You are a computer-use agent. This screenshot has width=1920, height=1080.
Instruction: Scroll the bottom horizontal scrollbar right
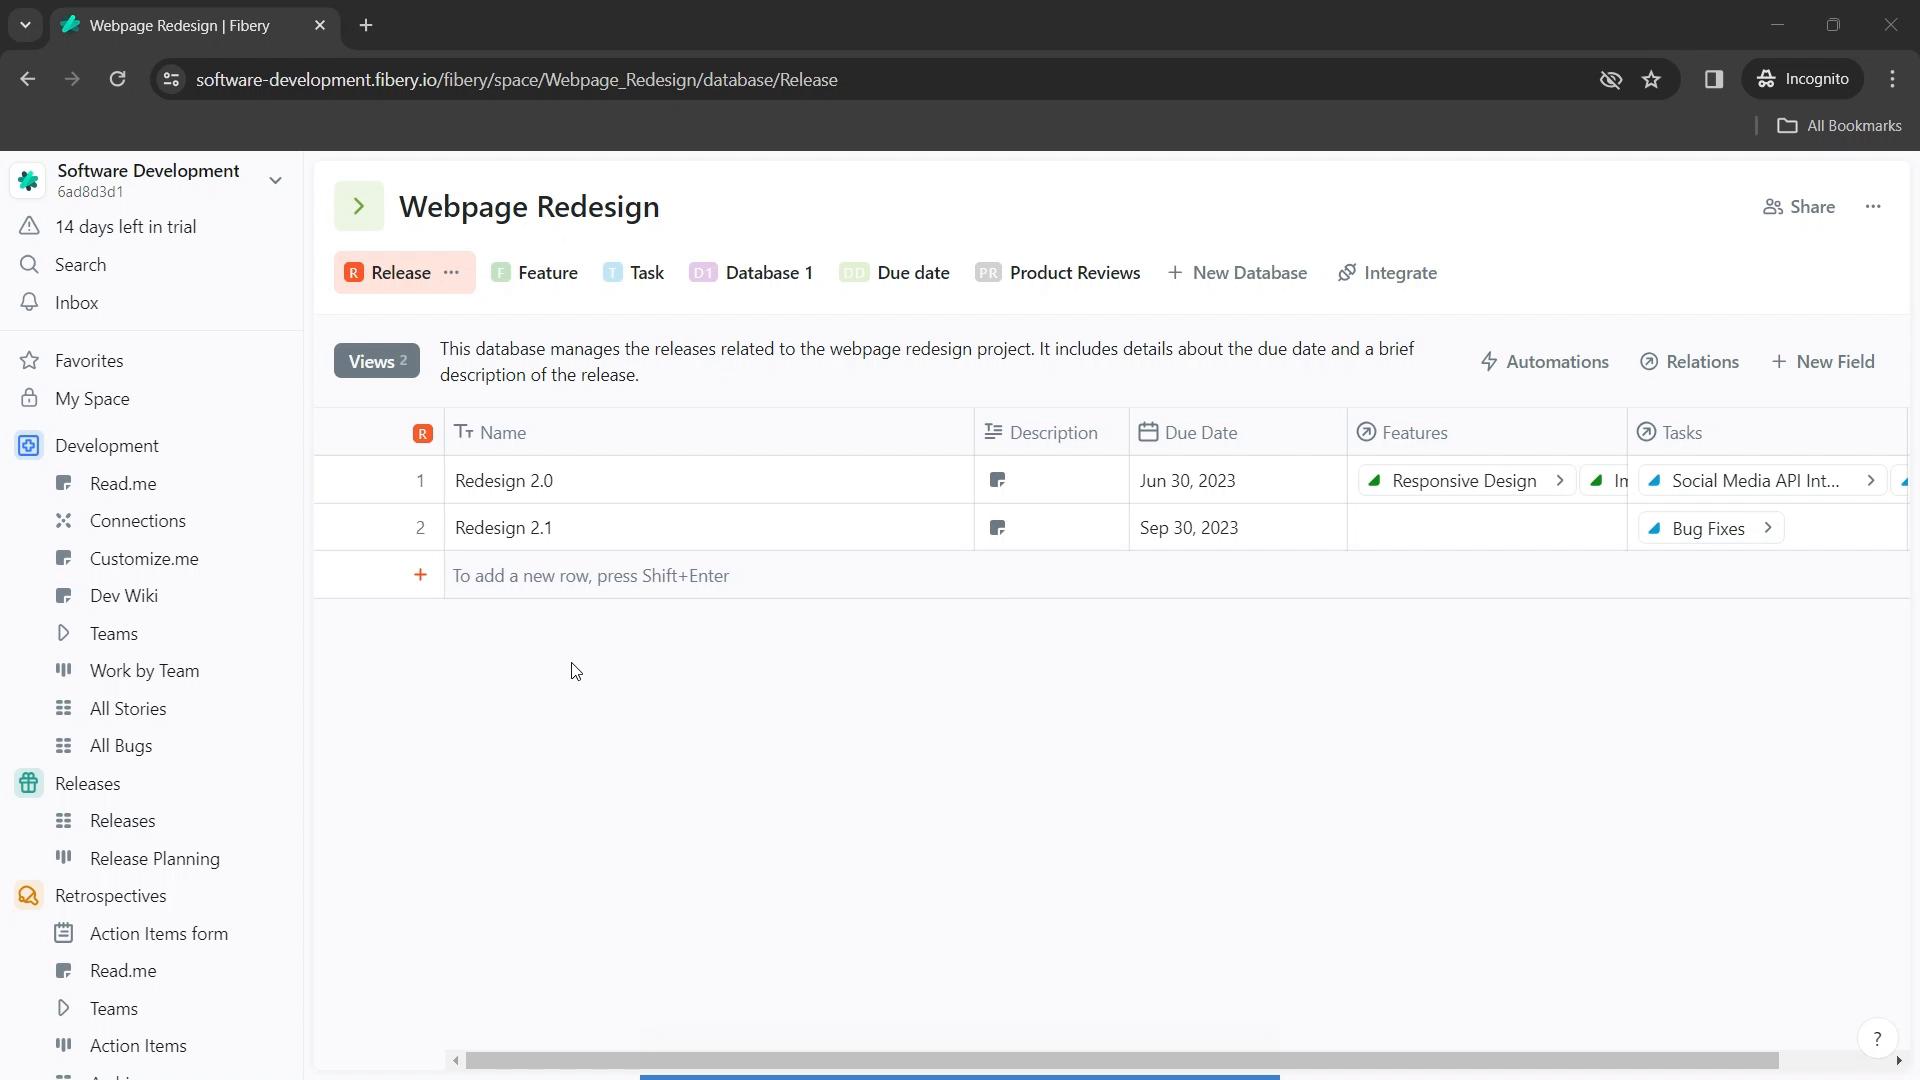1908,1062
